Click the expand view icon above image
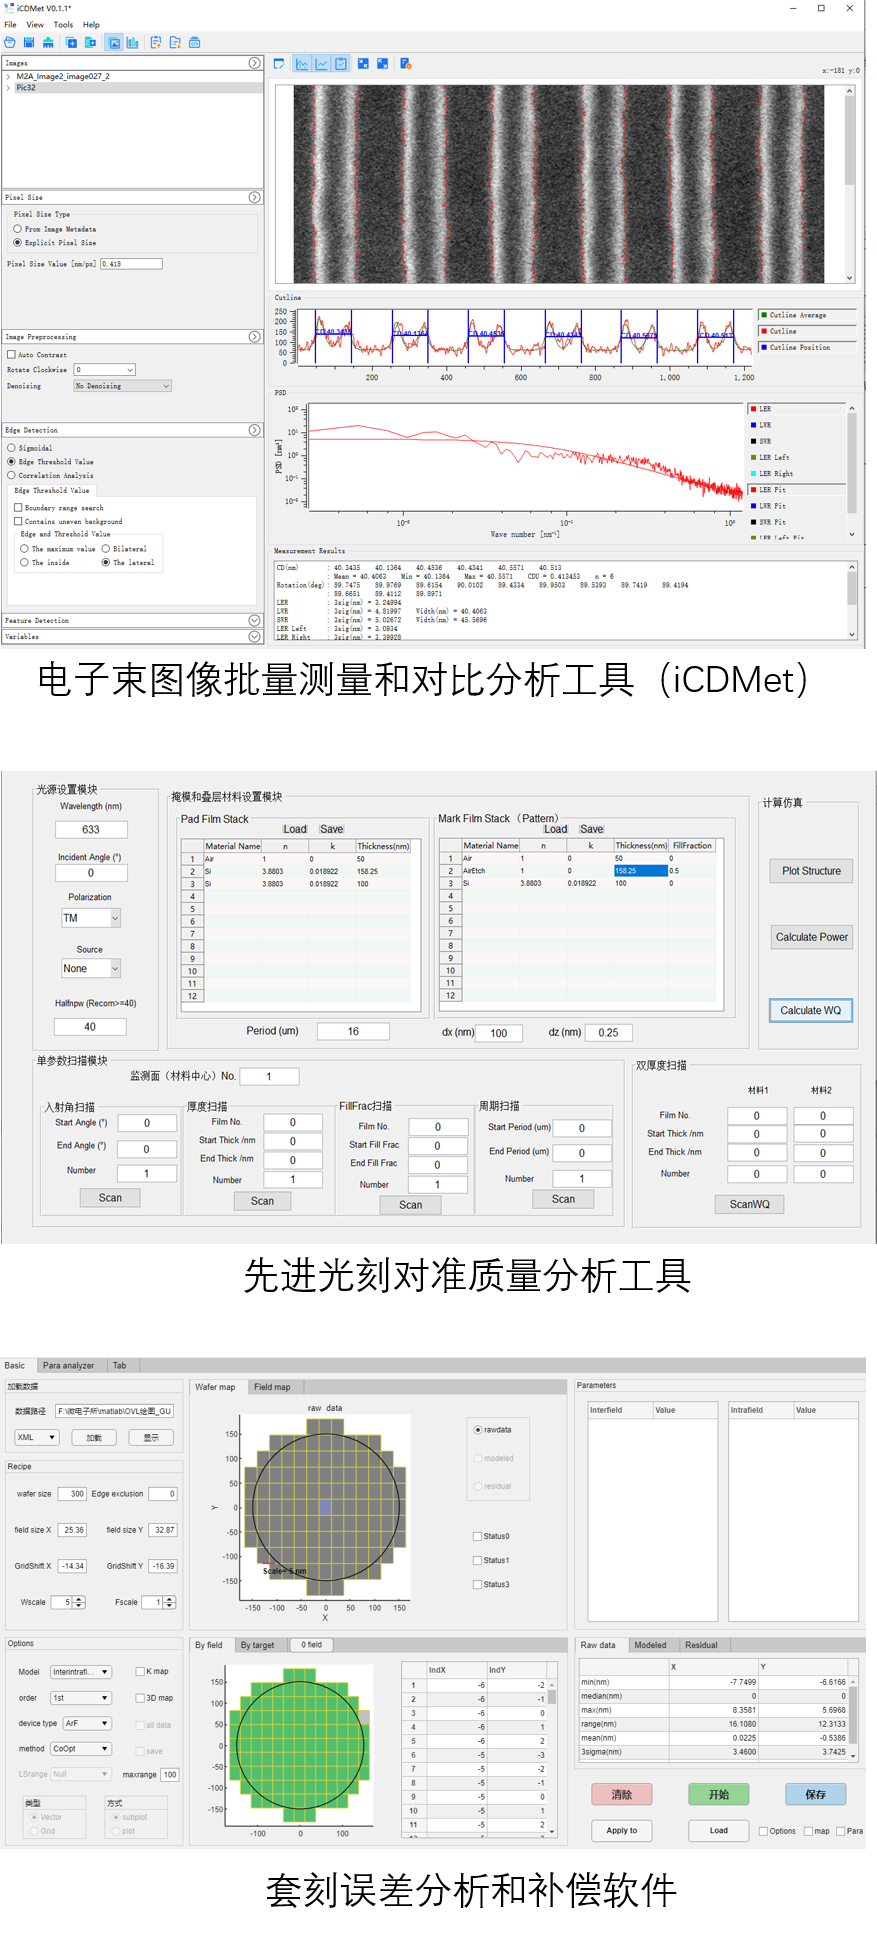The height and width of the screenshot is (1935, 877). pyautogui.click(x=383, y=64)
